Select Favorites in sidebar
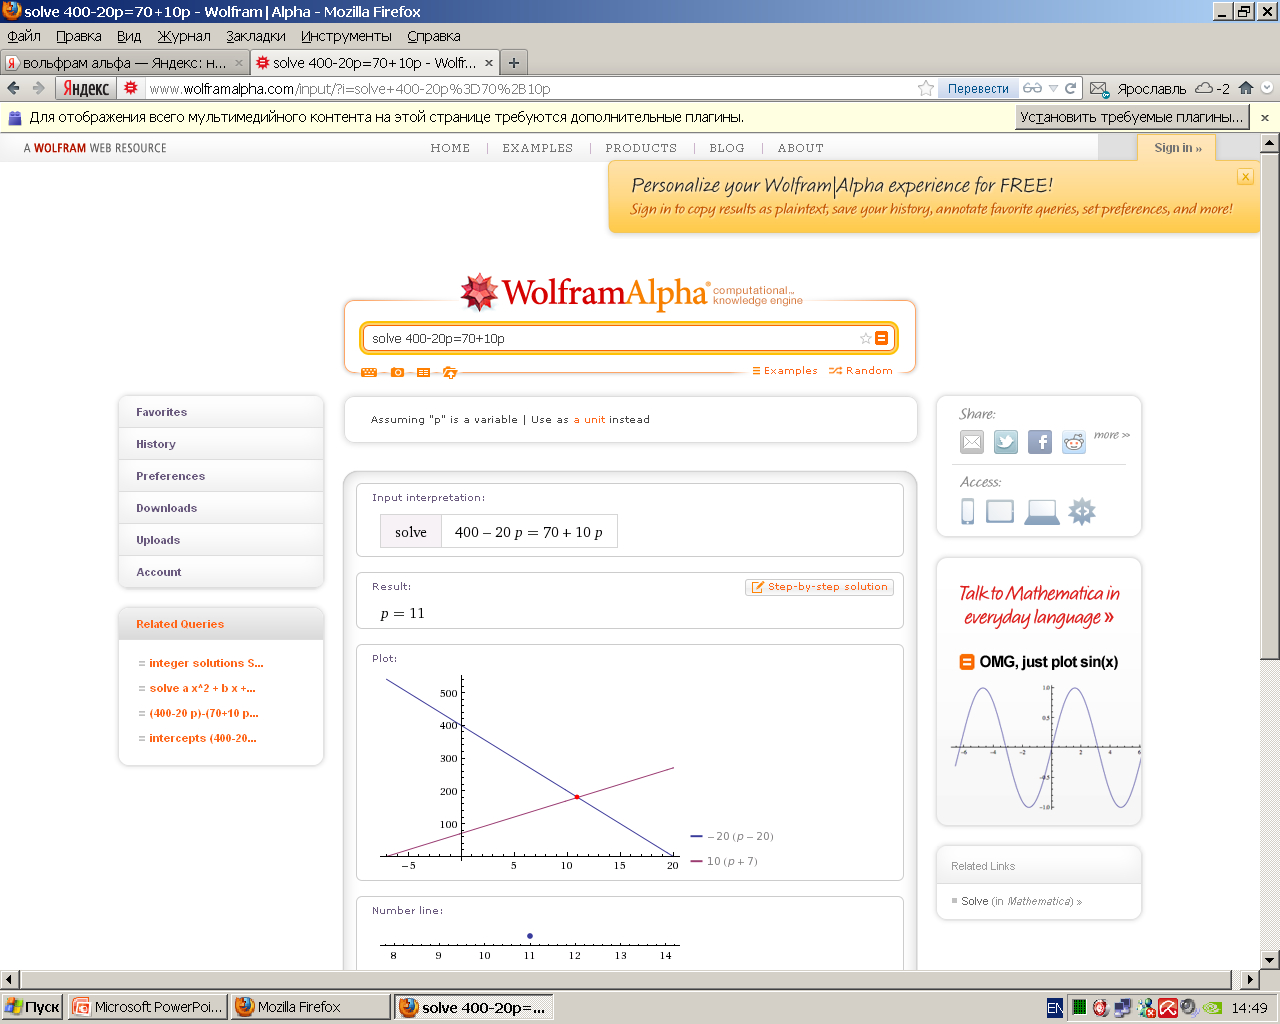This screenshot has height=1024, width=1280. click(x=221, y=412)
